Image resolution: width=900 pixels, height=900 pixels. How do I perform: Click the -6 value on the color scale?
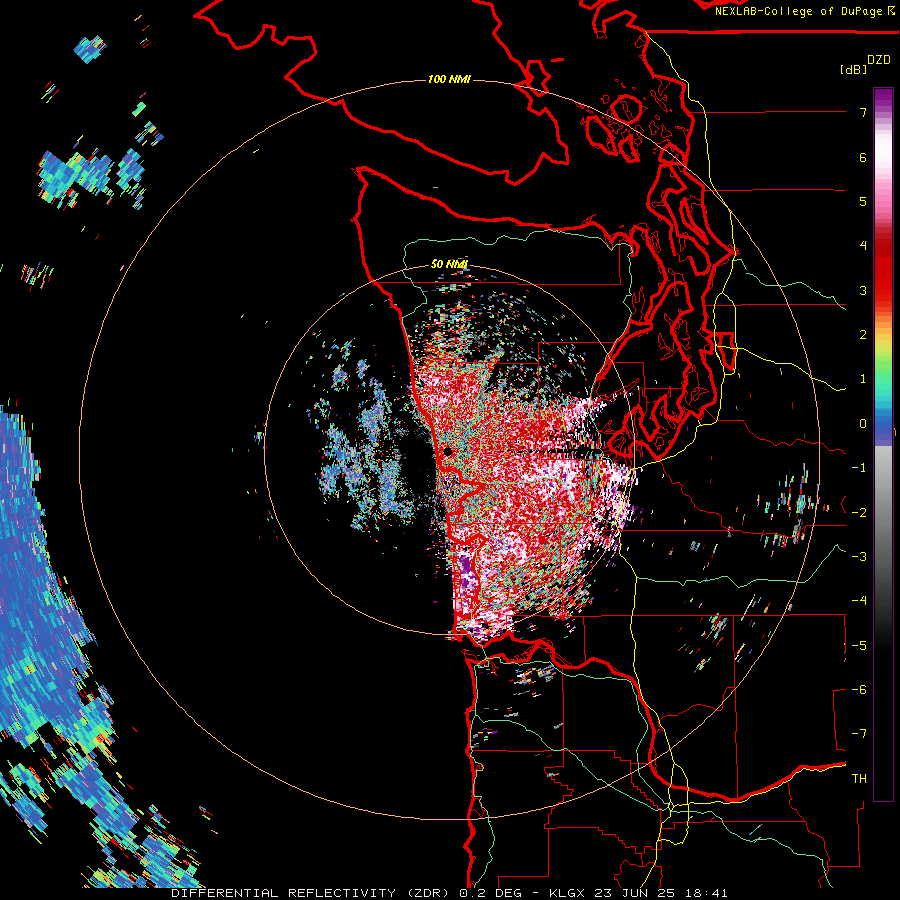pyautogui.click(x=859, y=689)
